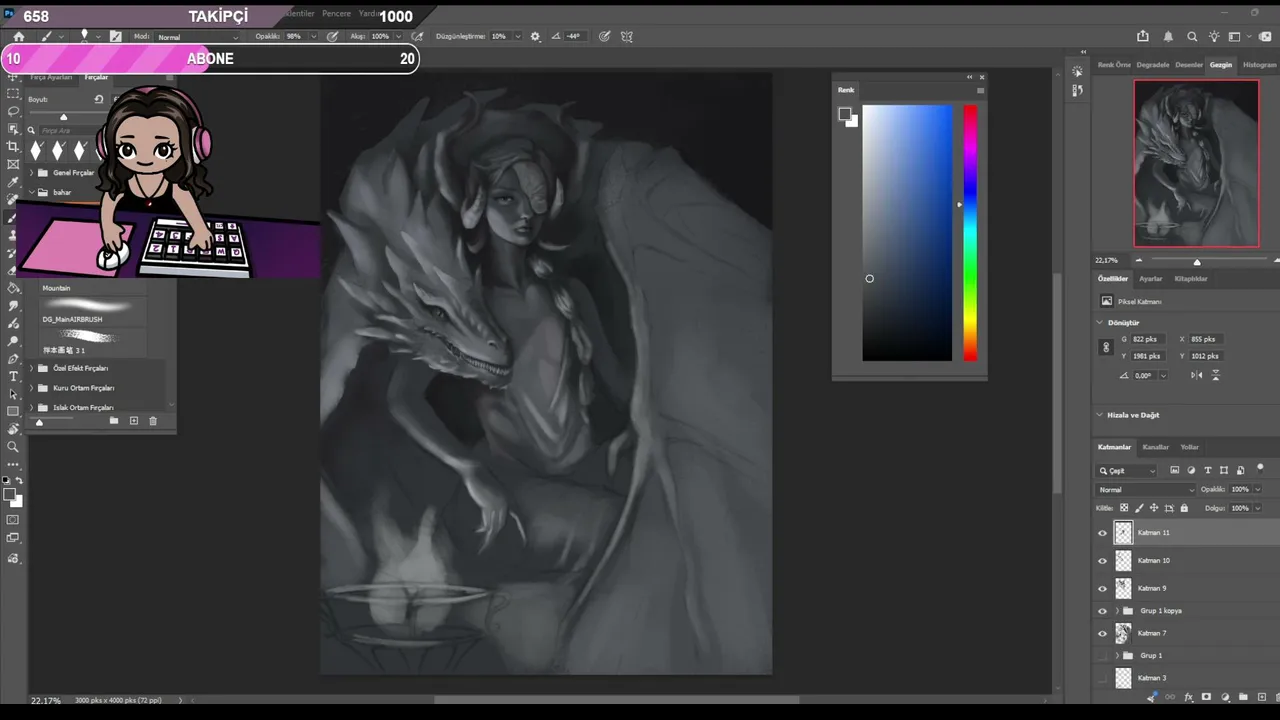This screenshot has width=1280, height=720.
Task: Create a new layer icon
Action: pos(1260,697)
